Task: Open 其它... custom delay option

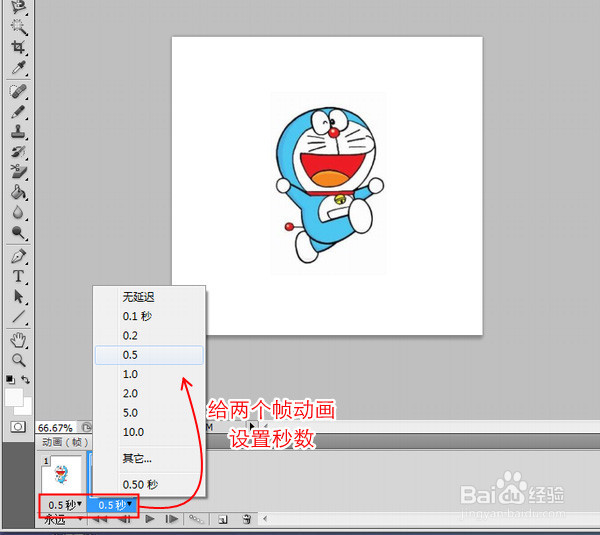Action: pyautogui.click(x=149, y=458)
